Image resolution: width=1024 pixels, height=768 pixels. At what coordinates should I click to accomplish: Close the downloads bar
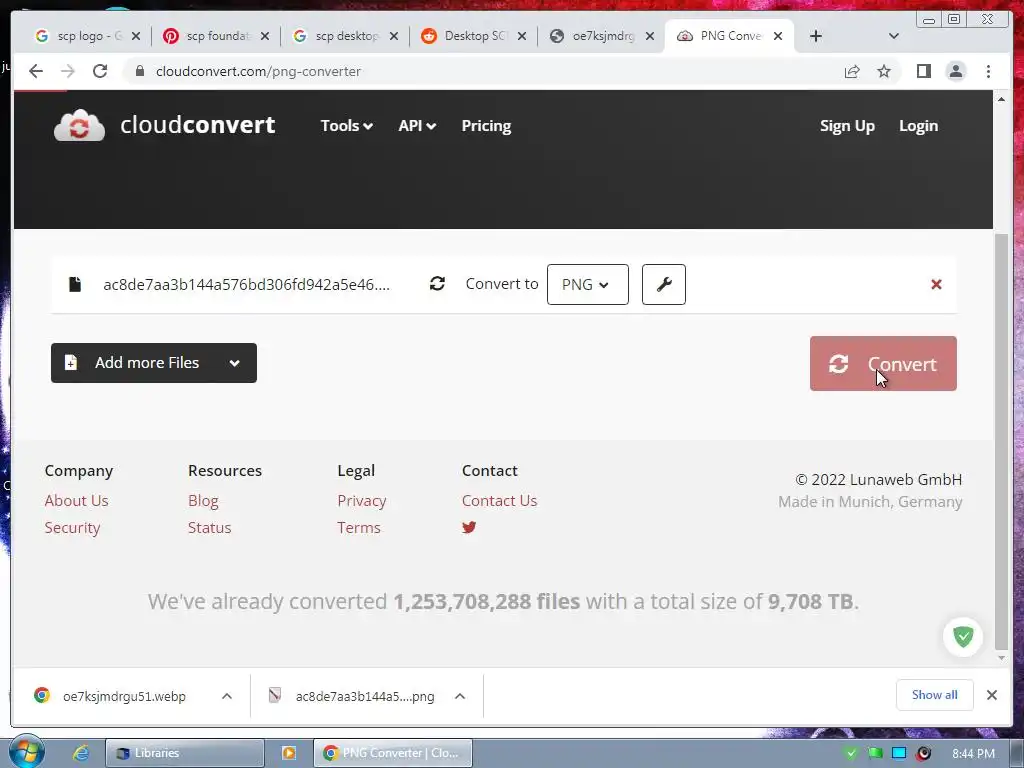pyautogui.click(x=991, y=695)
